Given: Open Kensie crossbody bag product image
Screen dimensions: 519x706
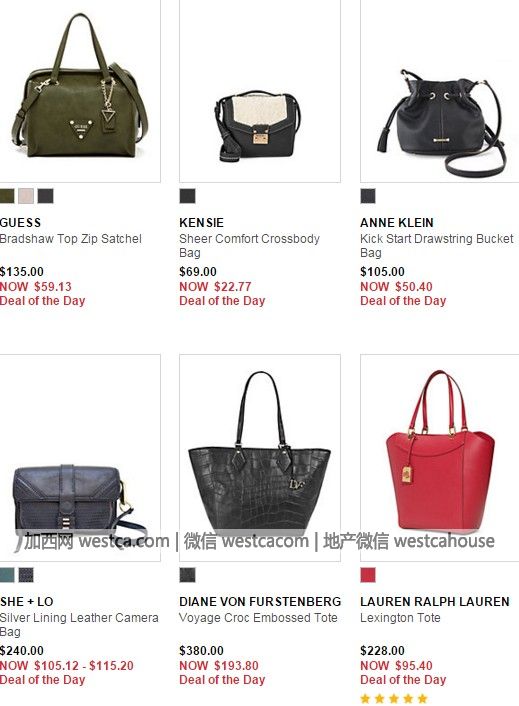Looking at the screenshot, I should pos(260,91).
